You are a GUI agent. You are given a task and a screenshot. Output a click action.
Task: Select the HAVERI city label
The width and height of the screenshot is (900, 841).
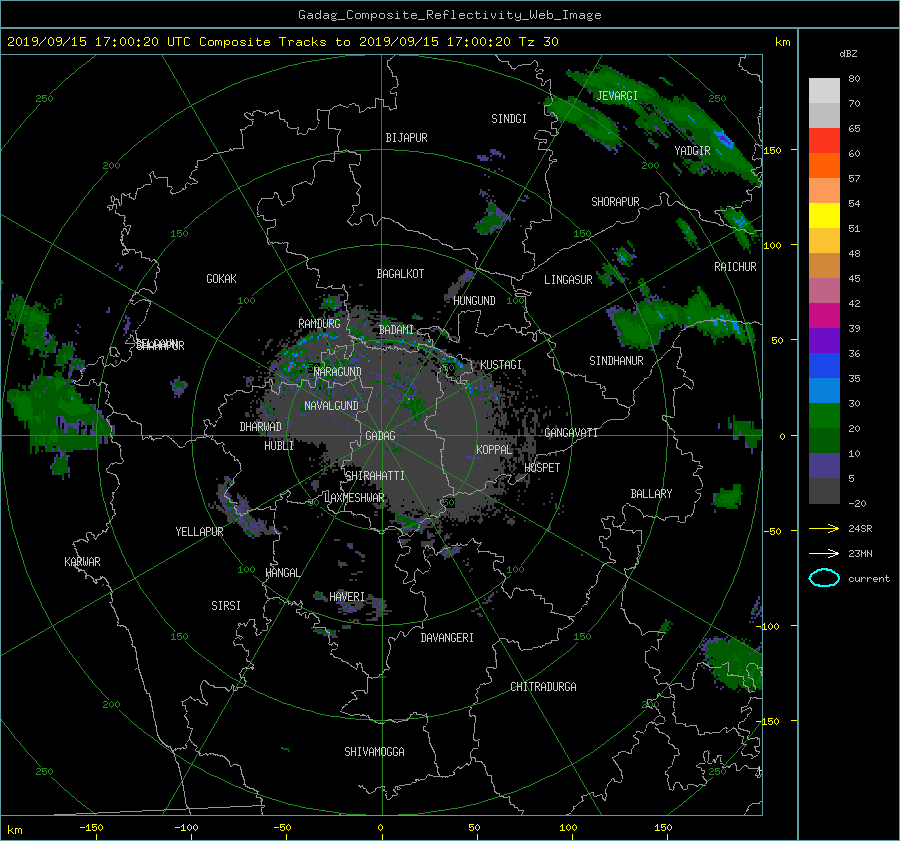pyautogui.click(x=347, y=597)
